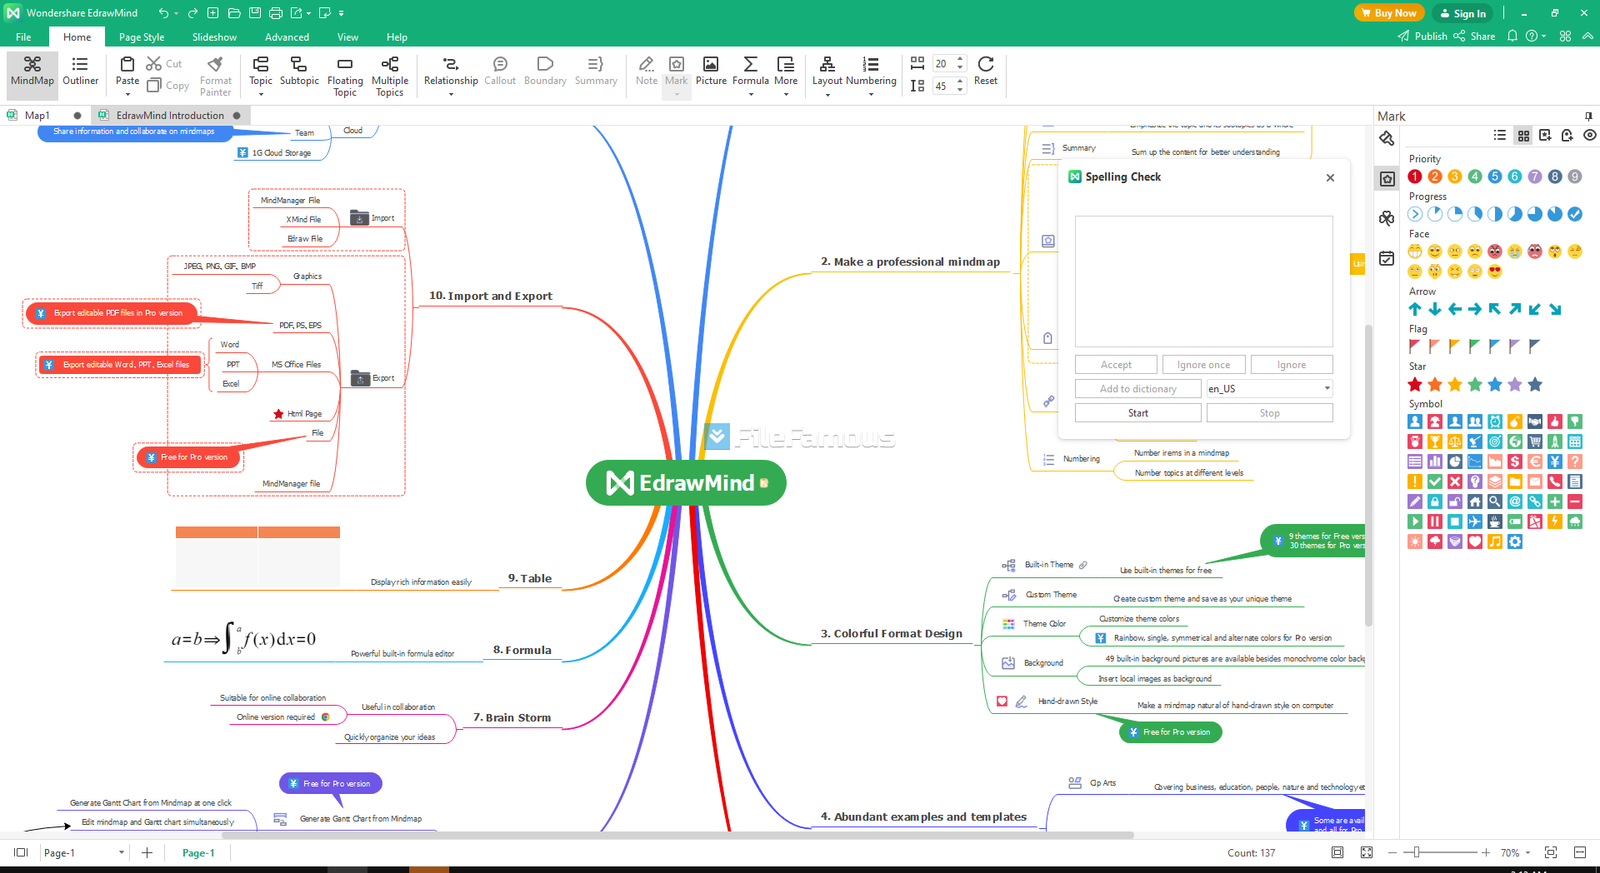The image size is (1600, 873).
Task: Switch to the Page Style tab
Action: click(x=141, y=37)
